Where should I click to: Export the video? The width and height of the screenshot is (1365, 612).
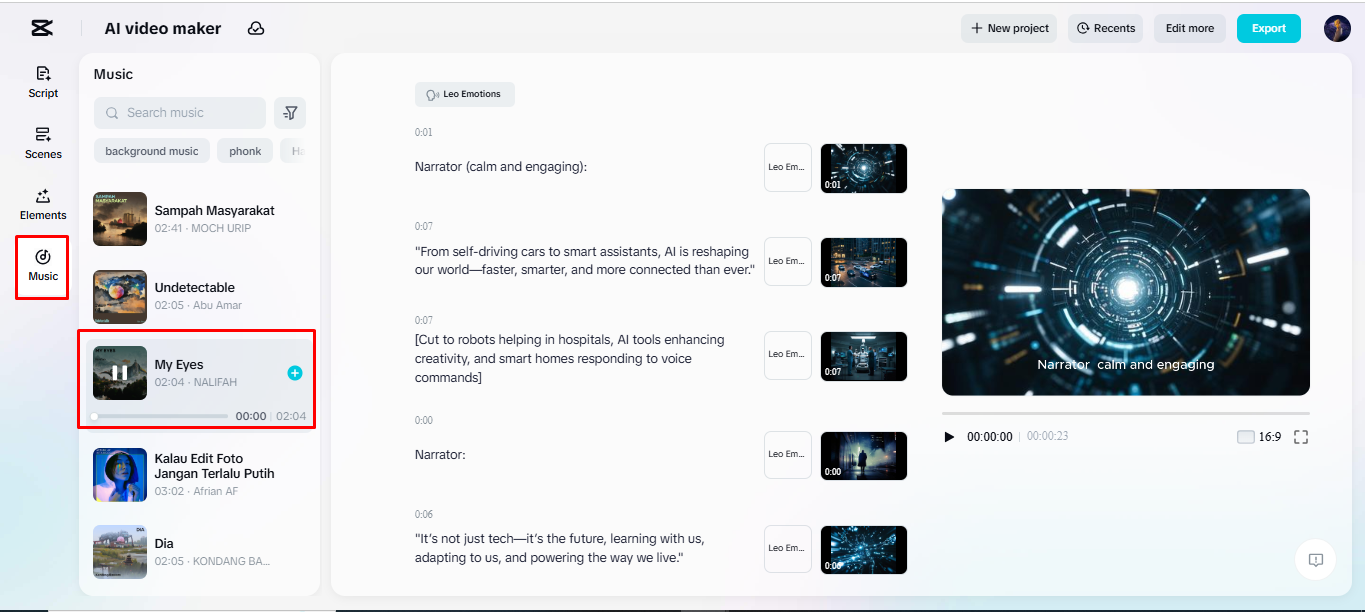(1268, 28)
